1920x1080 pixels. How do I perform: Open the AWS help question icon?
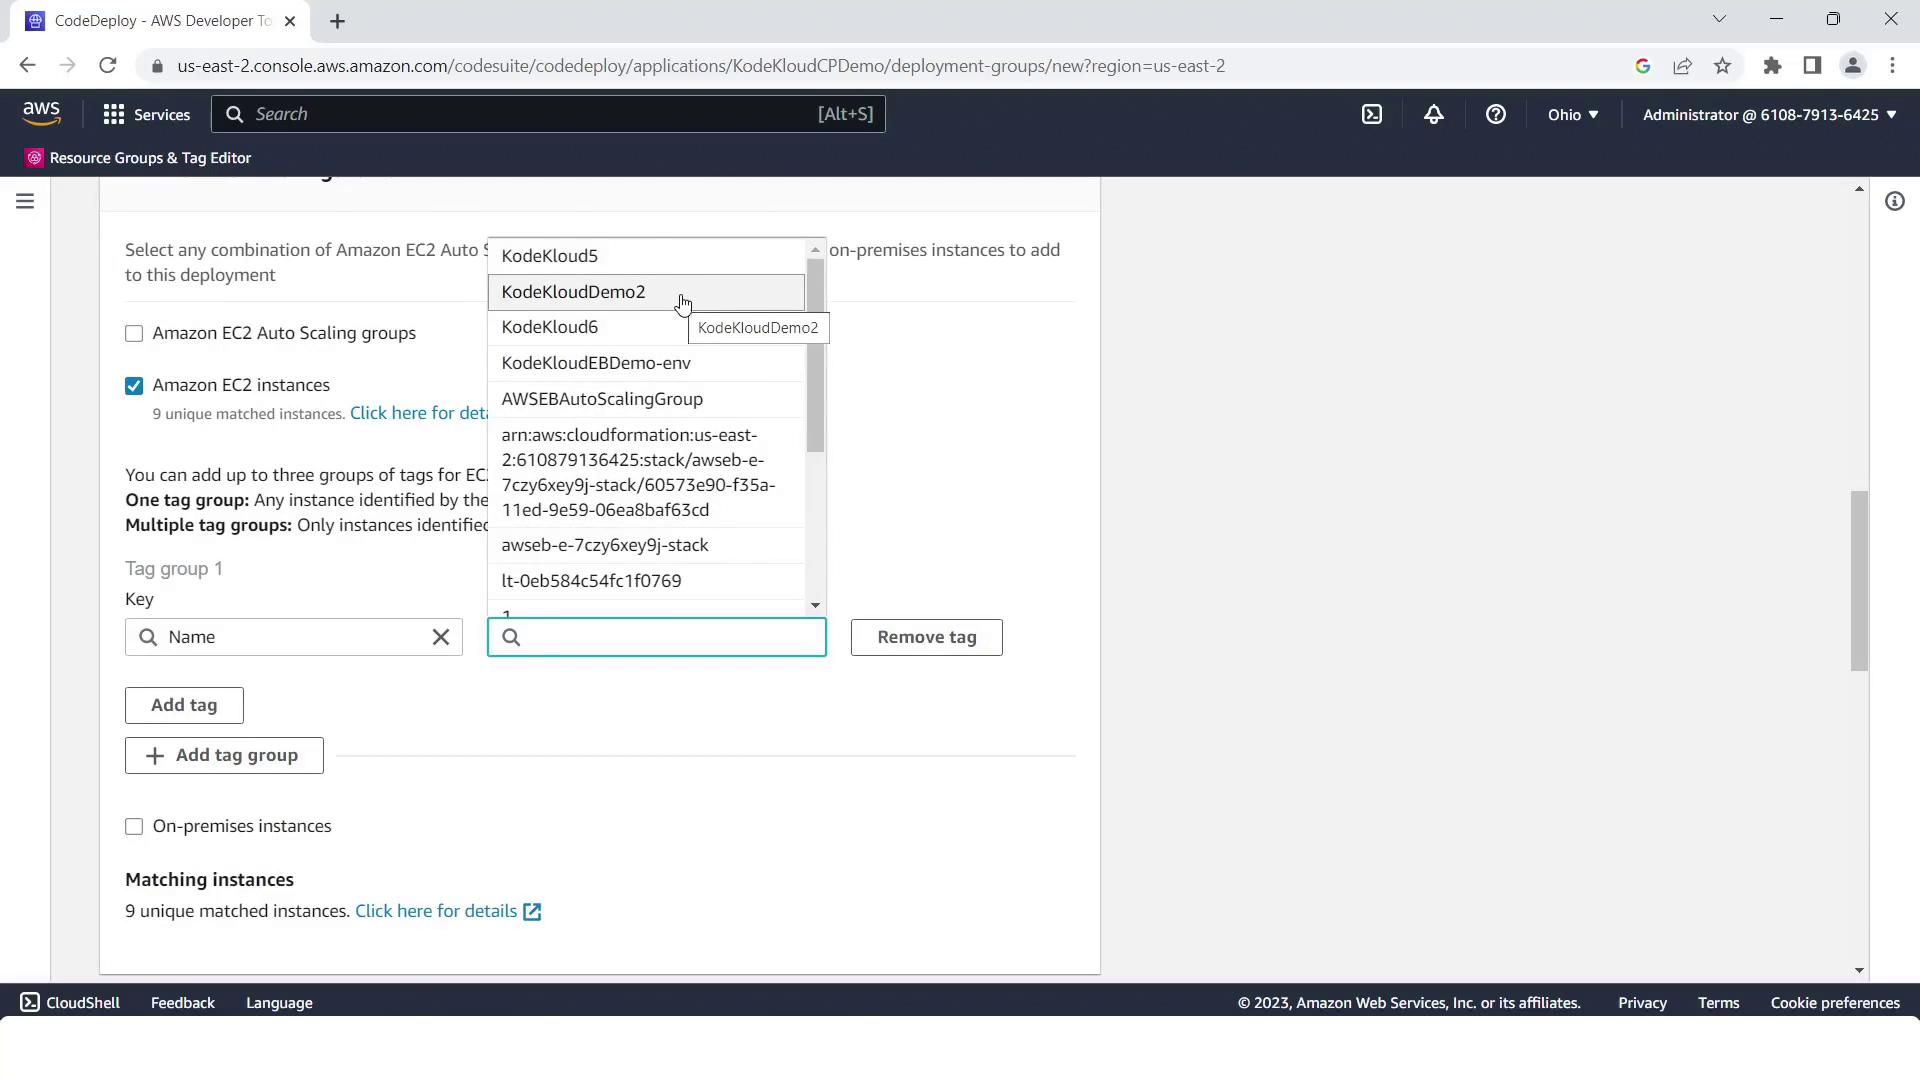tap(1496, 114)
